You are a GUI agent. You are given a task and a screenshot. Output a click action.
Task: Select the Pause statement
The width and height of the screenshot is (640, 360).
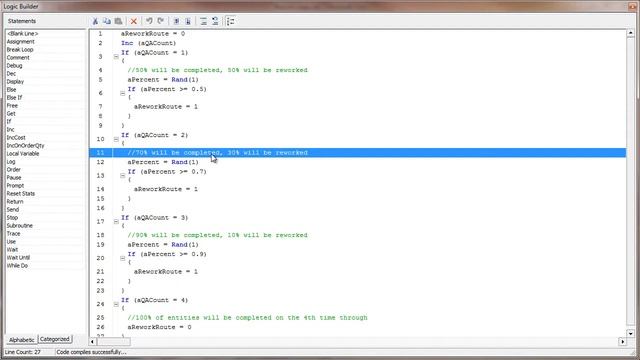(14, 178)
